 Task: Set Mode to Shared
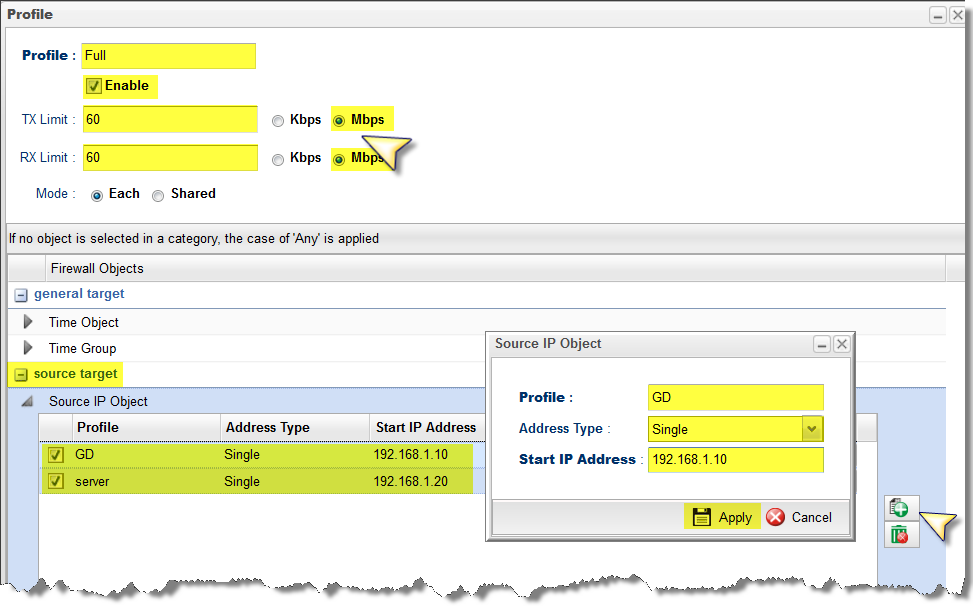(158, 195)
